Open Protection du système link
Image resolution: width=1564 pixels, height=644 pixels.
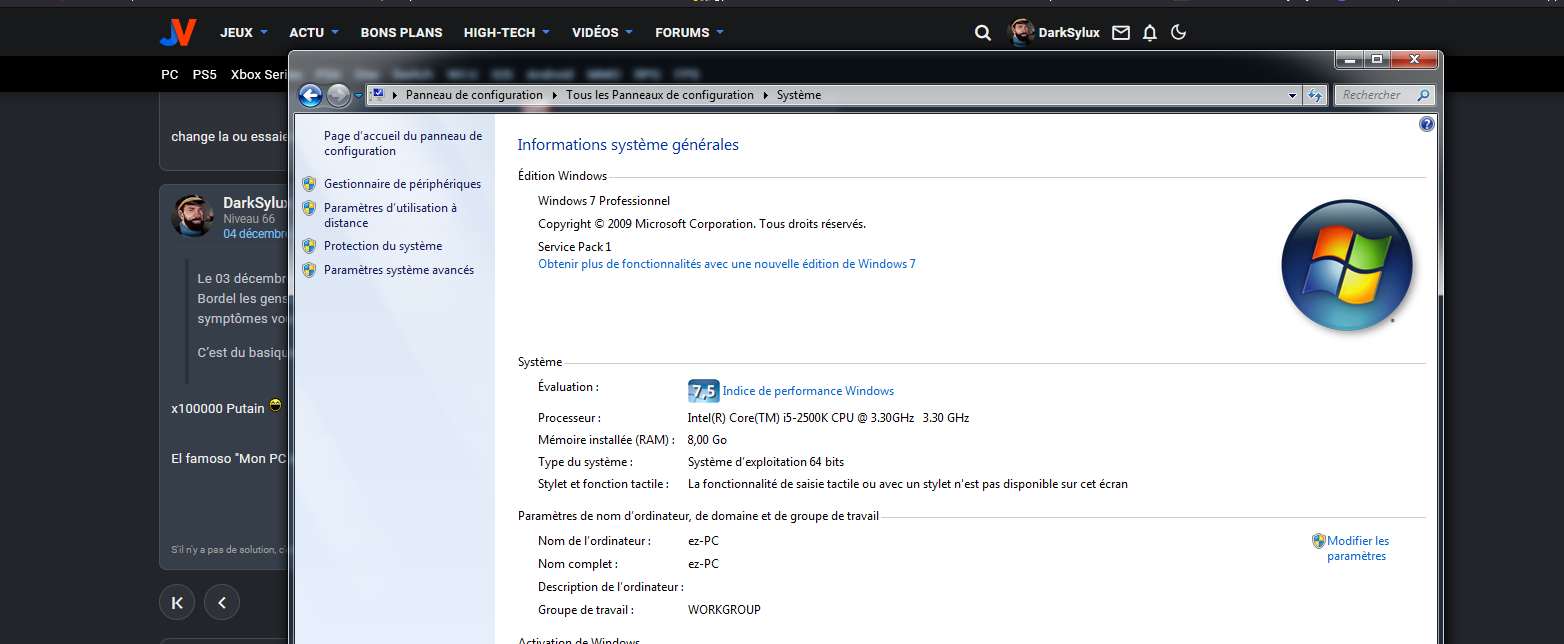pyautogui.click(x=383, y=246)
